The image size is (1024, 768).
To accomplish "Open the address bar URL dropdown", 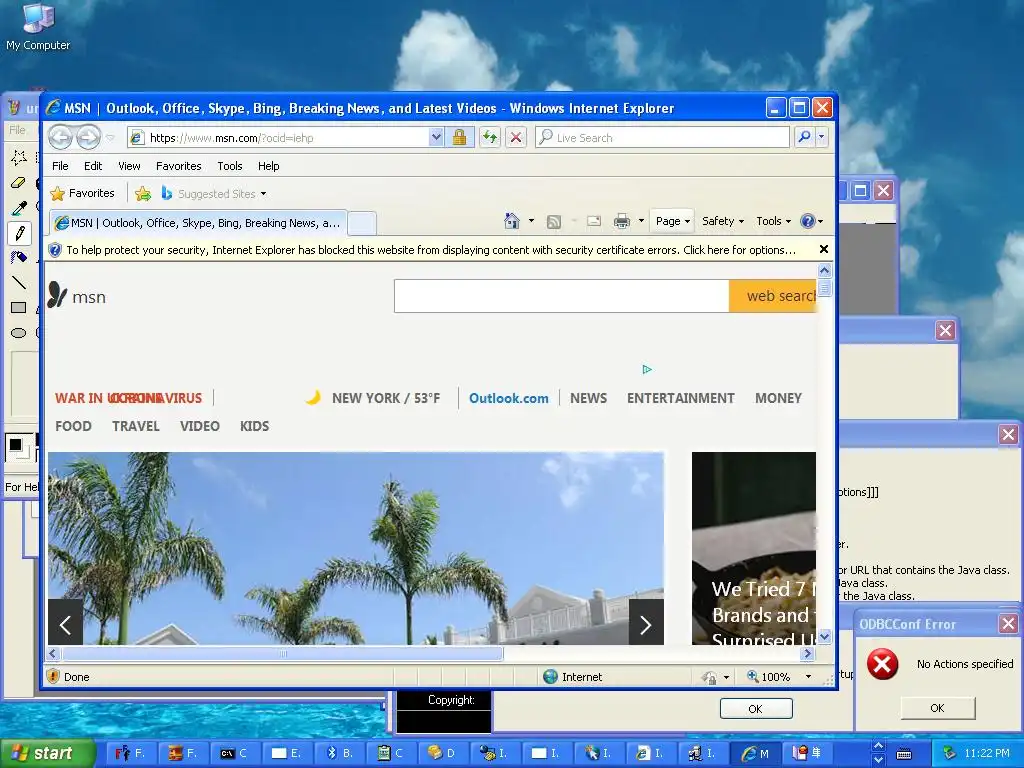I will [436, 137].
